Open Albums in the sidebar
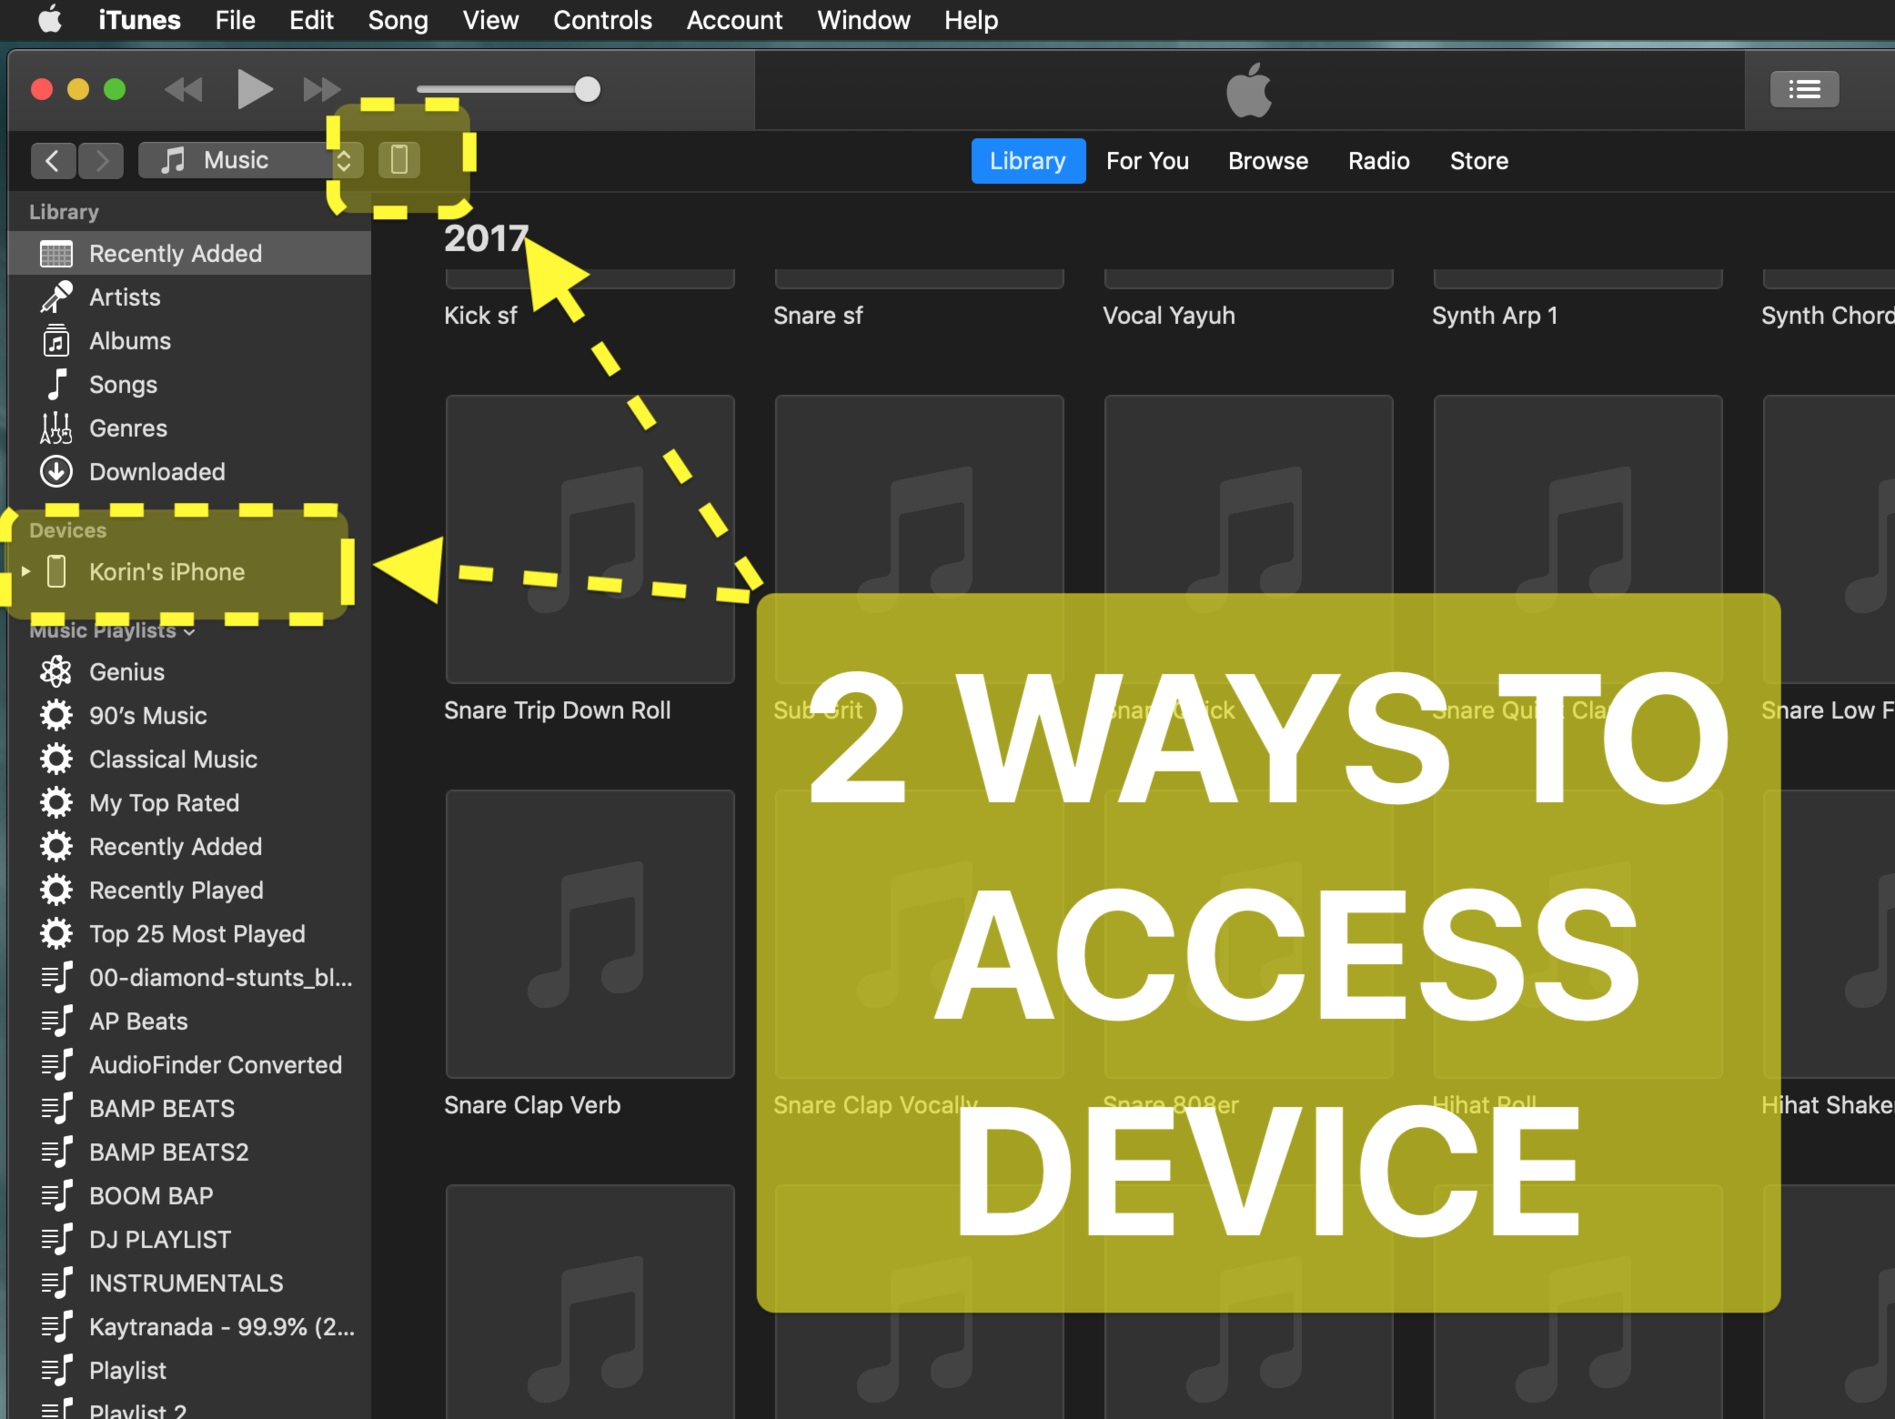Image resolution: width=1895 pixels, height=1419 pixels. (x=189, y=341)
